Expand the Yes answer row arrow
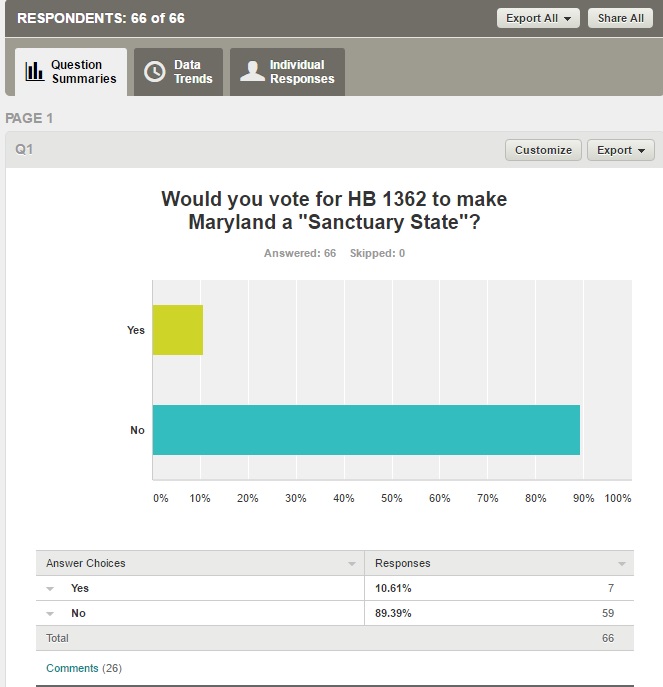Viewport: 663px width, 687px height. 50,589
